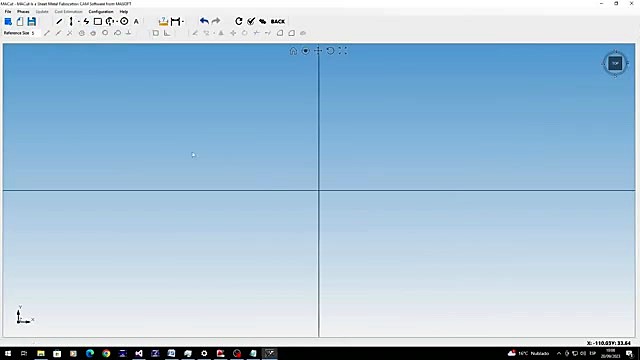This screenshot has height=360, width=640.
Task: Click the greyed square corner icon
Action: click(x=156, y=33)
